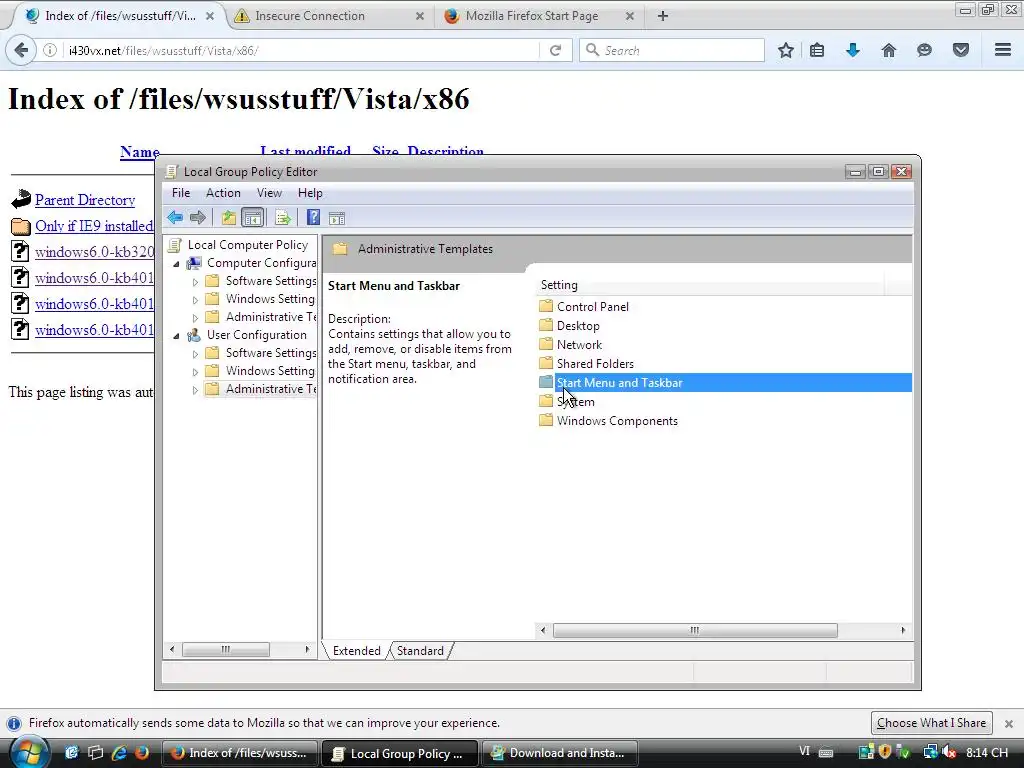
Task: Switch to the Standard tab
Action: pyautogui.click(x=420, y=650)
